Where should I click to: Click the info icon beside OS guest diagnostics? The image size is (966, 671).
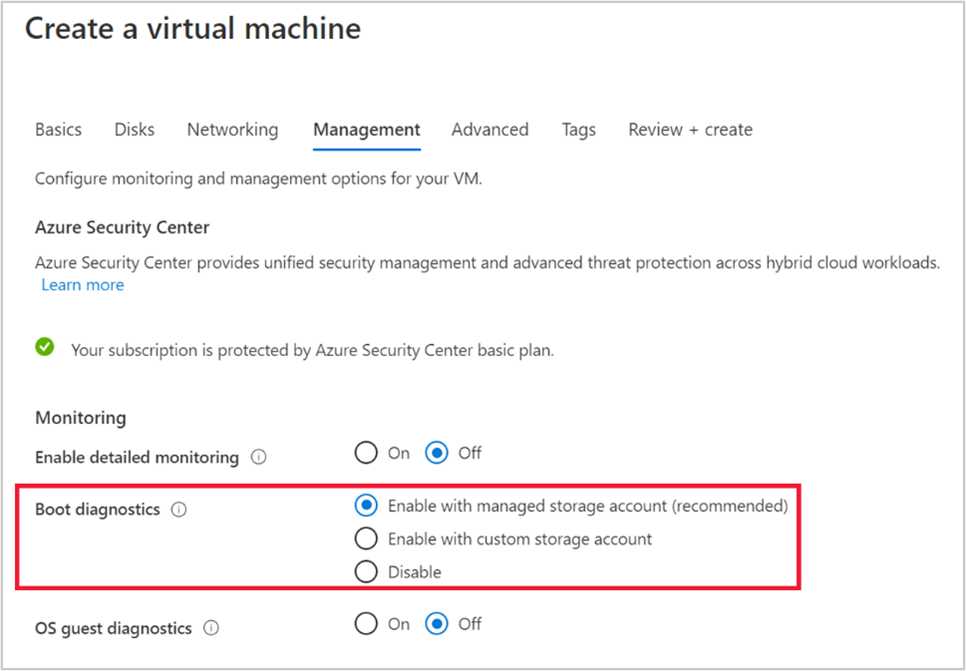tap(211, 628)
